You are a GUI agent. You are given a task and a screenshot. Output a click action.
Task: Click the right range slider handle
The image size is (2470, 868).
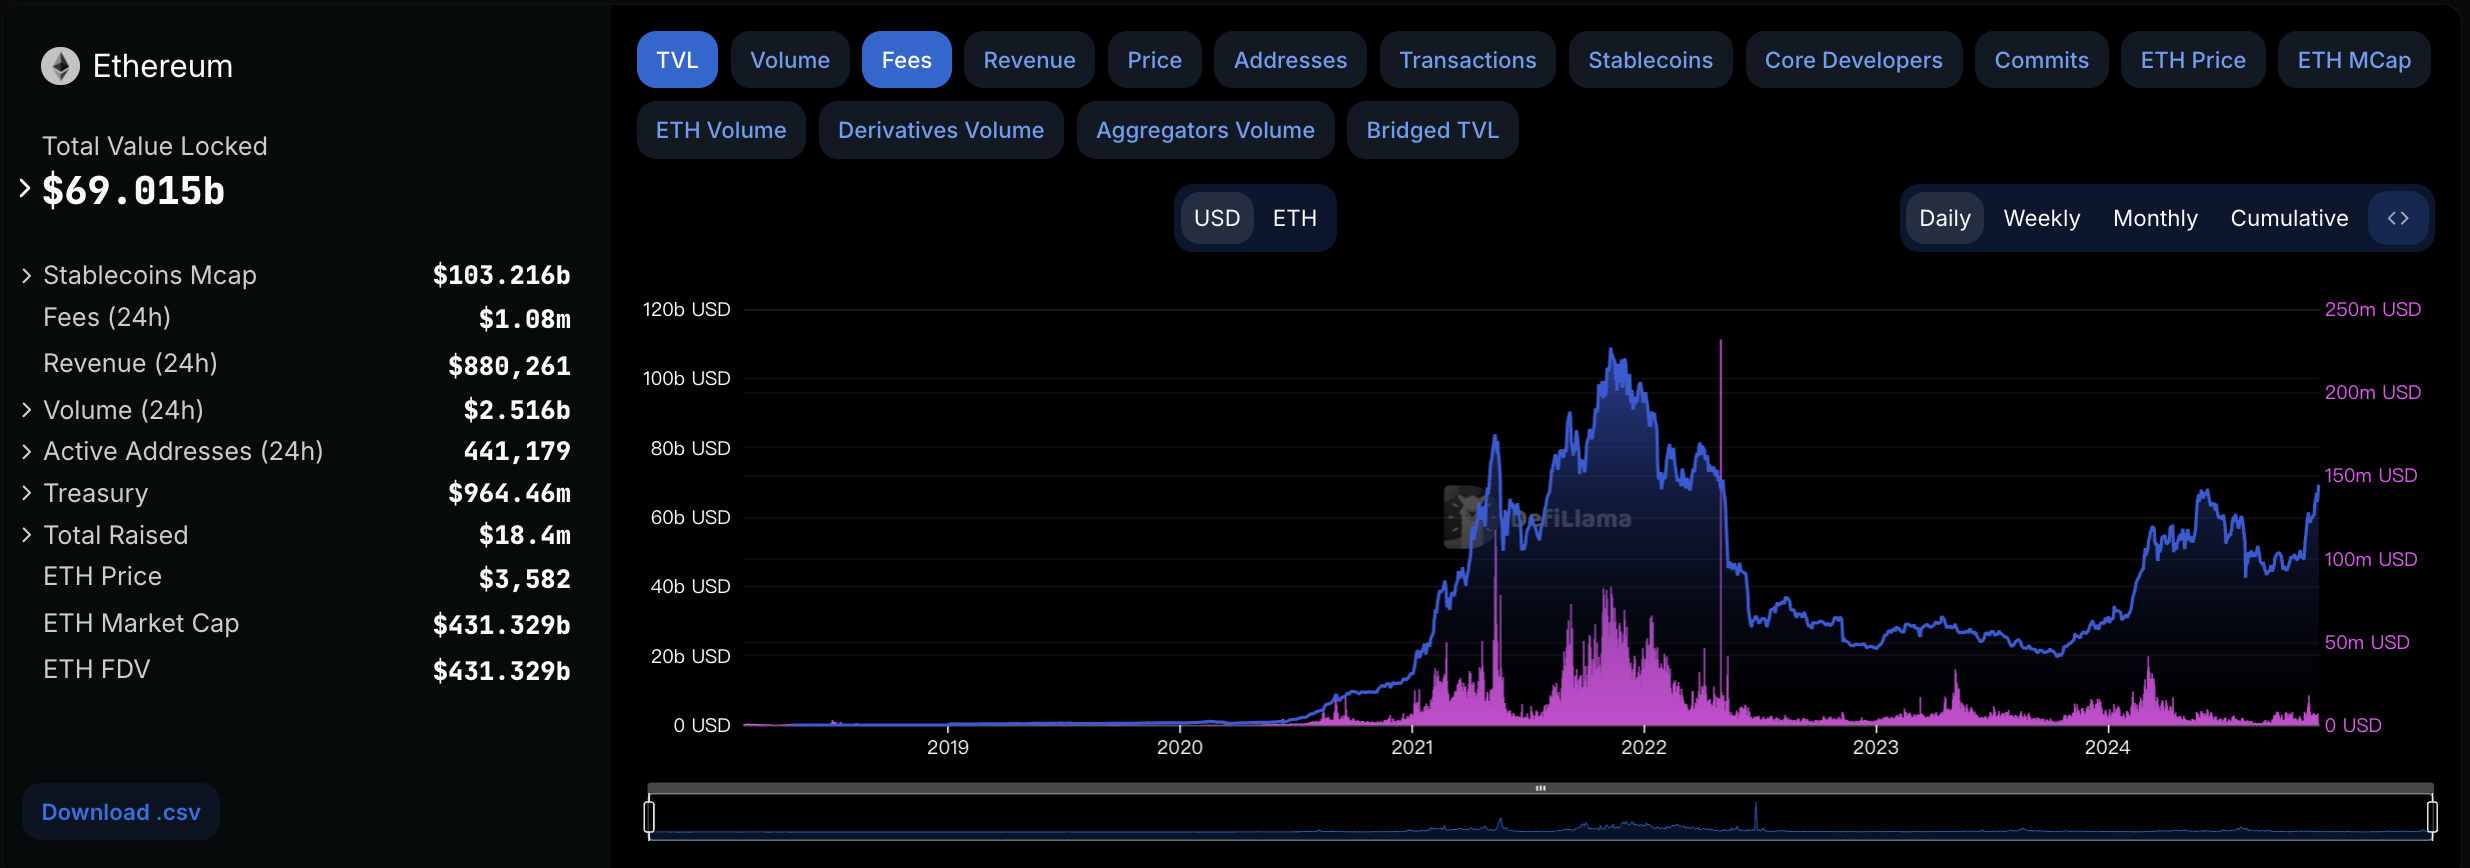tap(2432, 816)
